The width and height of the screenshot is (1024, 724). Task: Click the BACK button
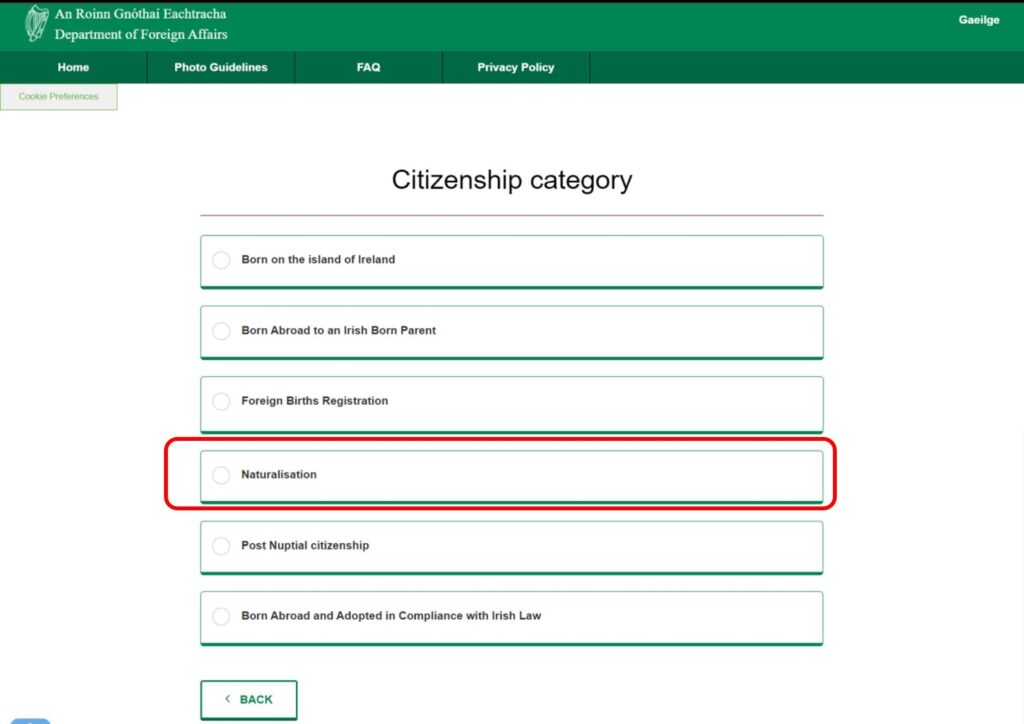point(248,699)
